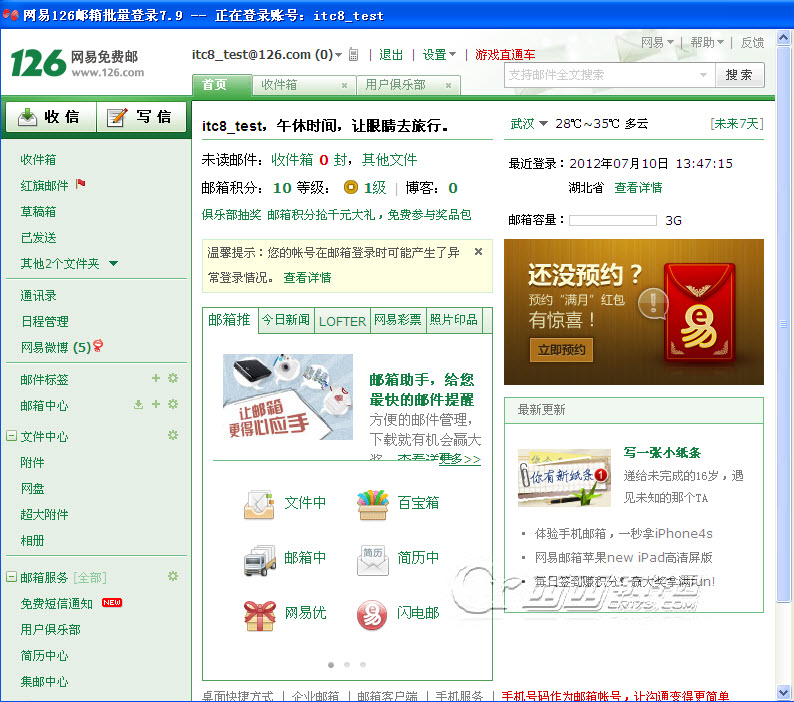Select the second carousel dot
794x702 pixels.
pyautogui.click(x=347, y=665)
